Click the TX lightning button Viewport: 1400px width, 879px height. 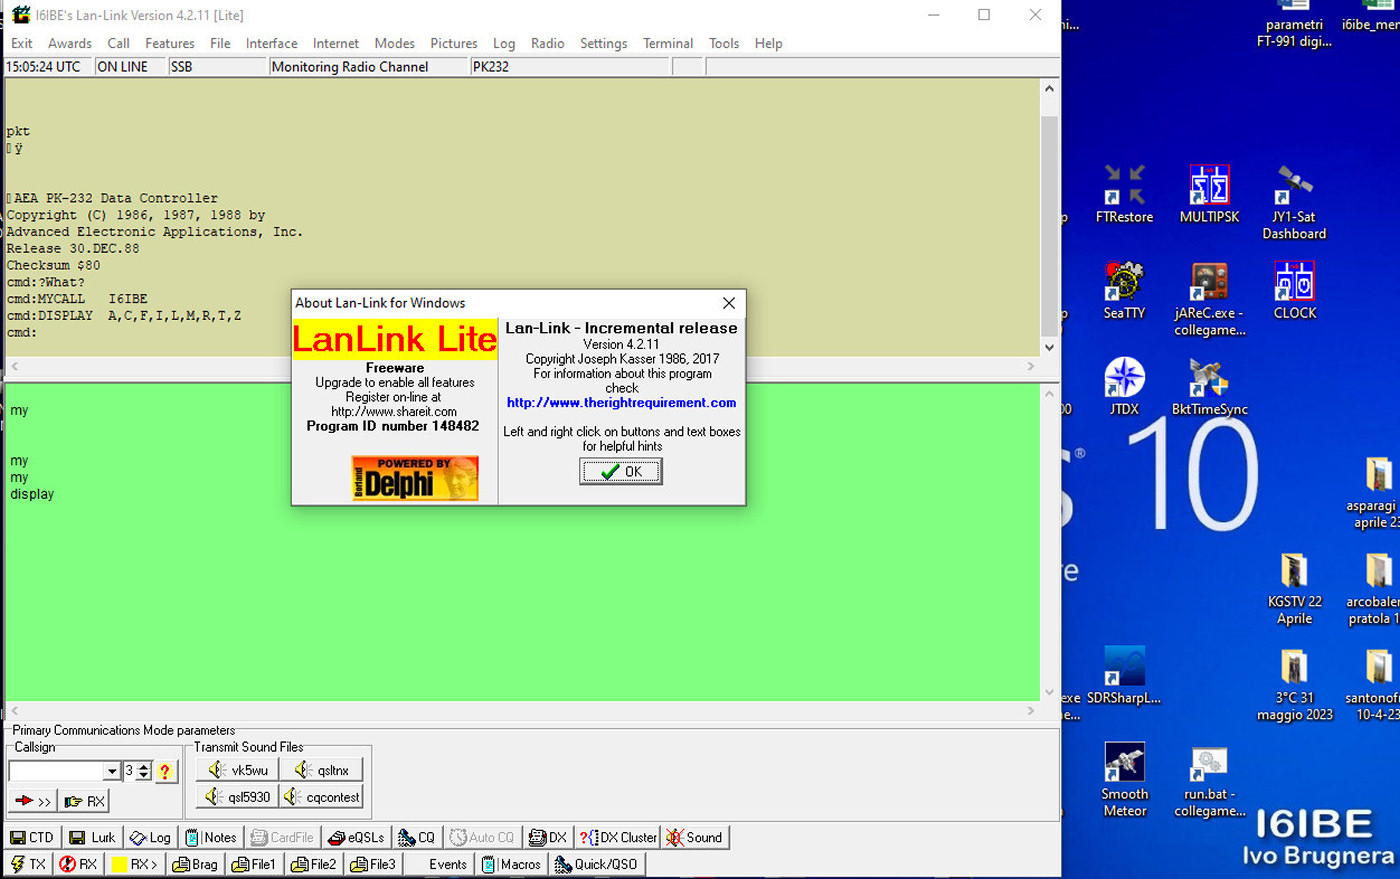click(28, 864)
